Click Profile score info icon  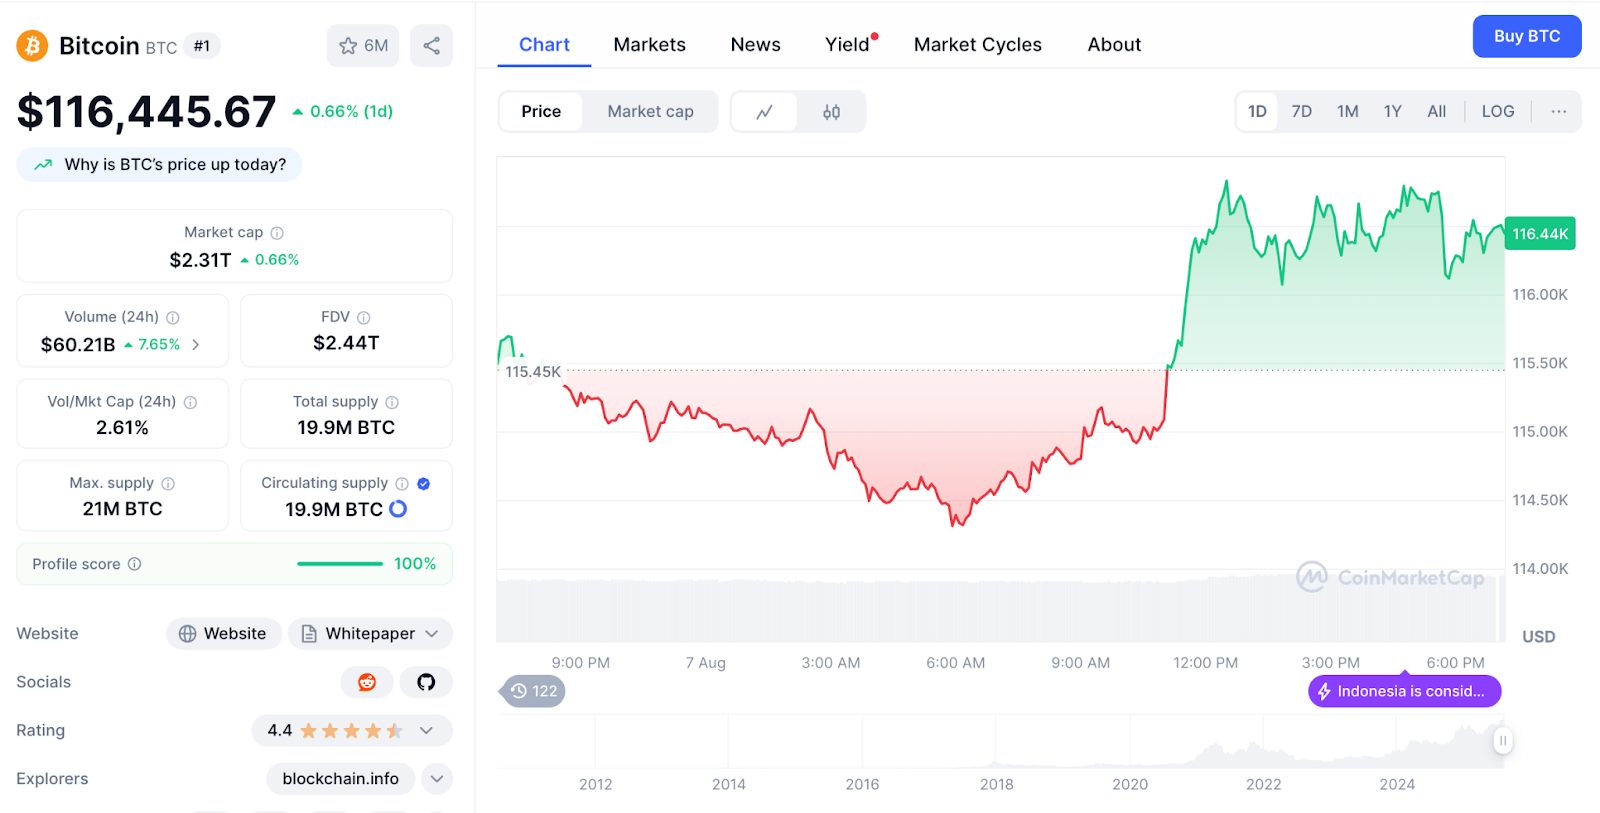[134, 564]
